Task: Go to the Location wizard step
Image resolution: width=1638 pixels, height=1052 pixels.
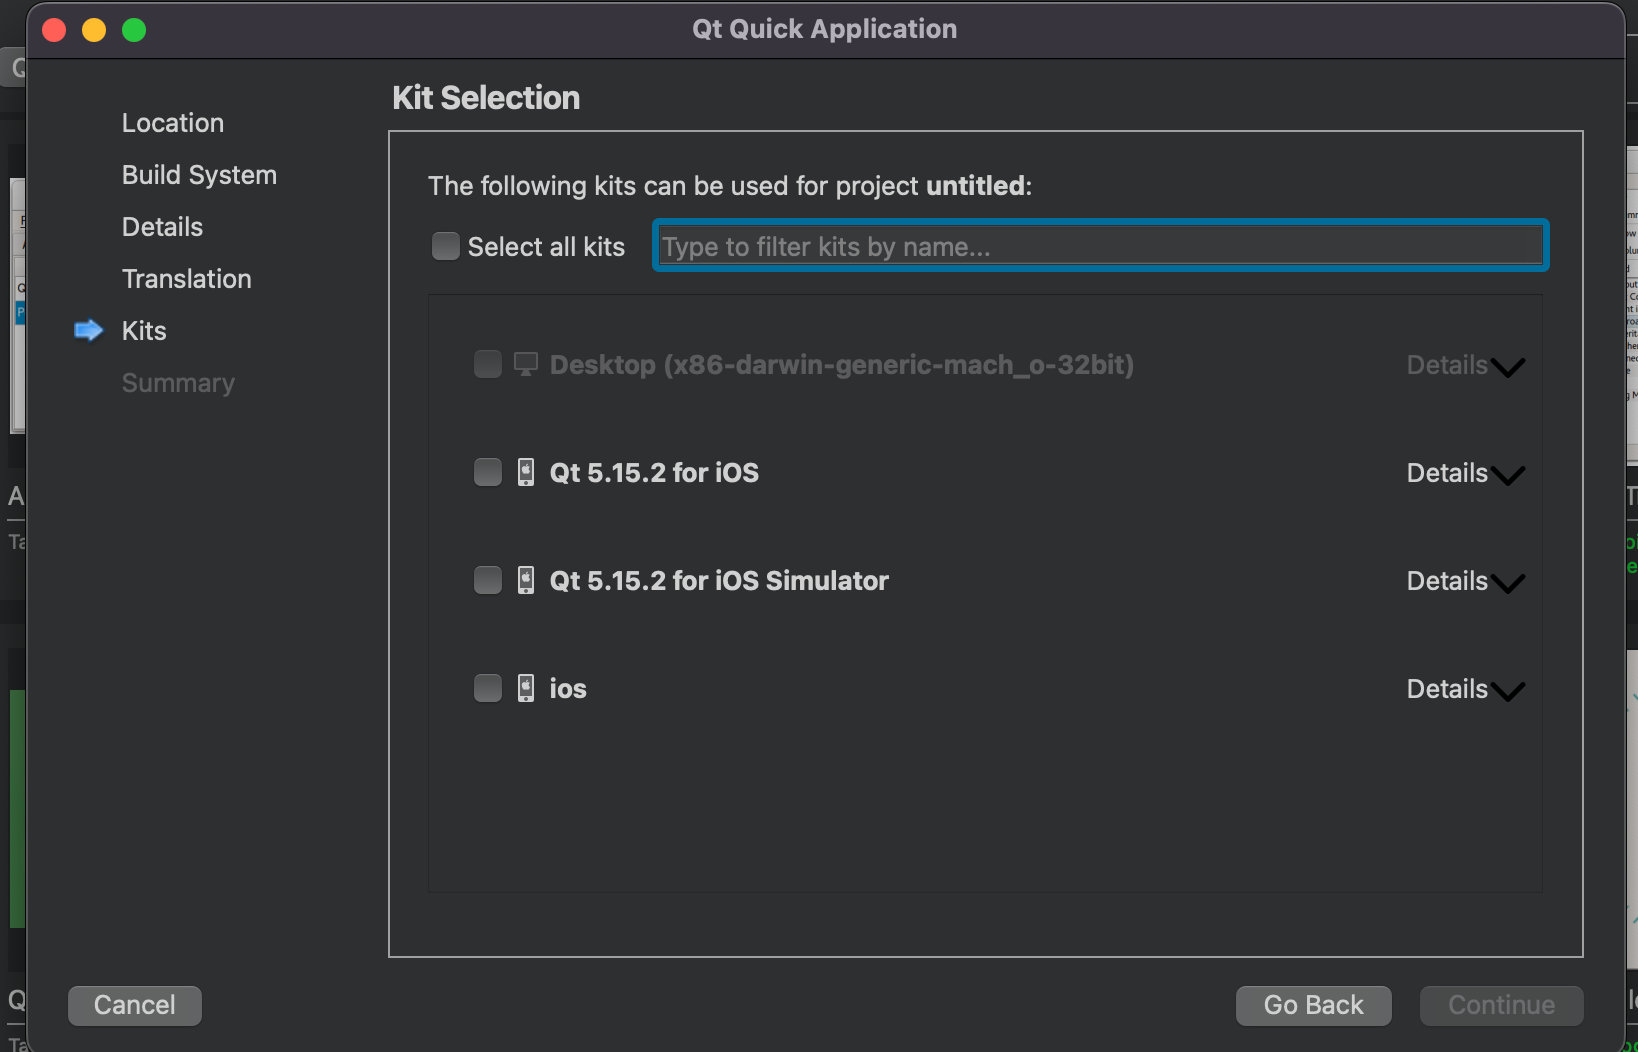Action: 173,123
